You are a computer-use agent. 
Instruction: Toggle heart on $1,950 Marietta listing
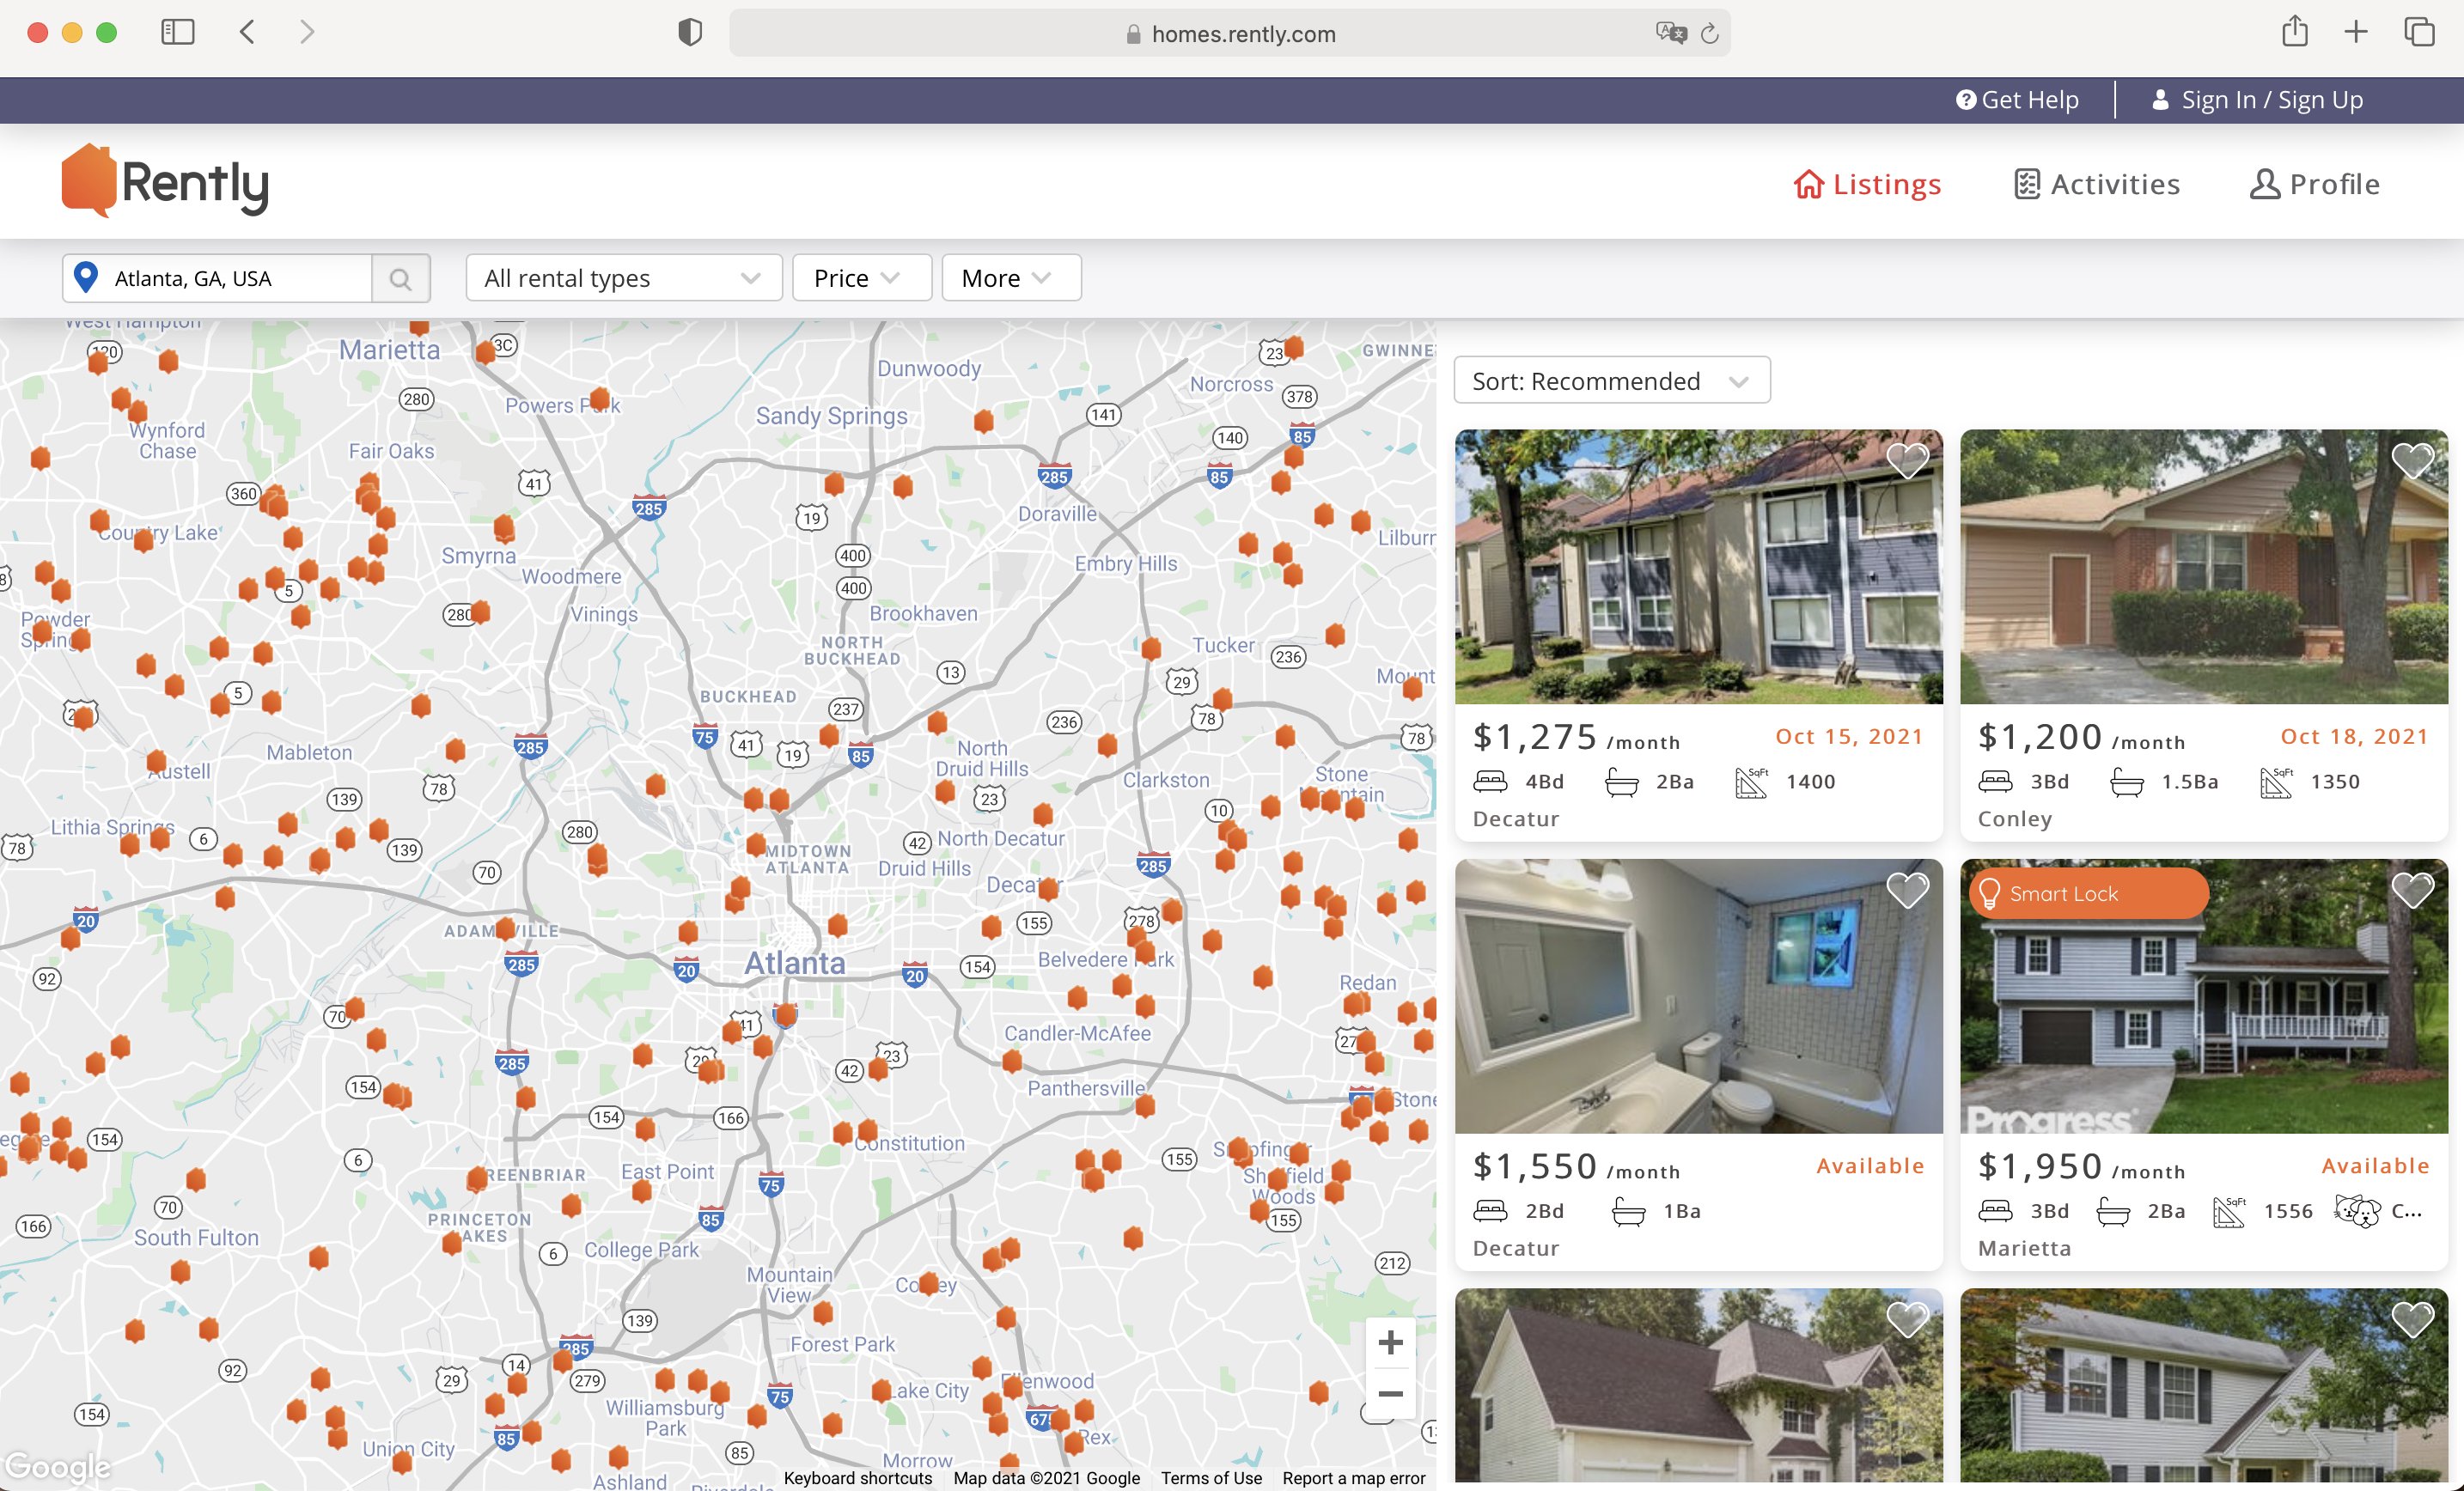[2412, 890]
